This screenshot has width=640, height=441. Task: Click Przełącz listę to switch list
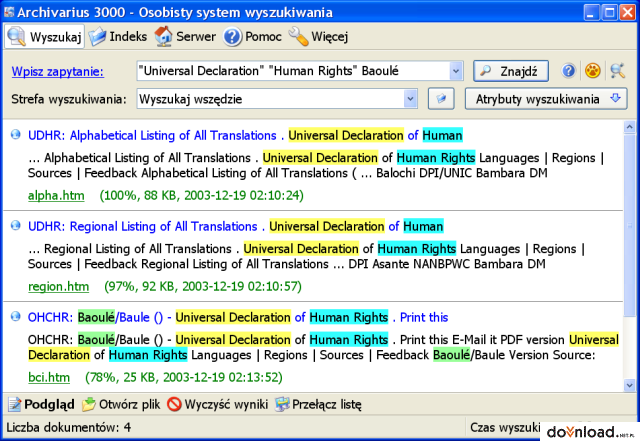click(318, 404)
